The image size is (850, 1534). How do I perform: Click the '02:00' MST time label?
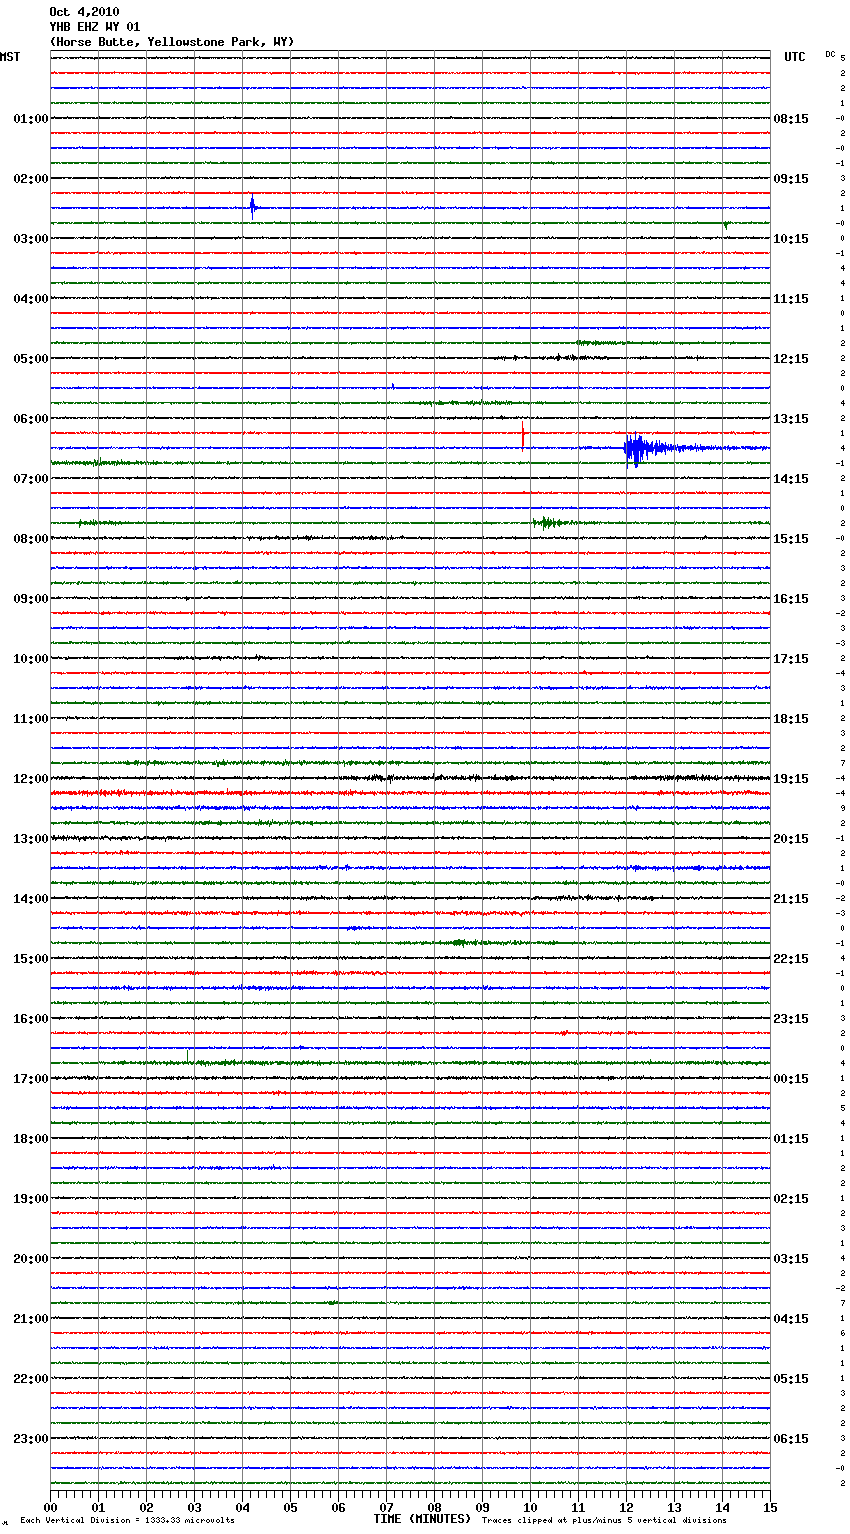[31, 179]
